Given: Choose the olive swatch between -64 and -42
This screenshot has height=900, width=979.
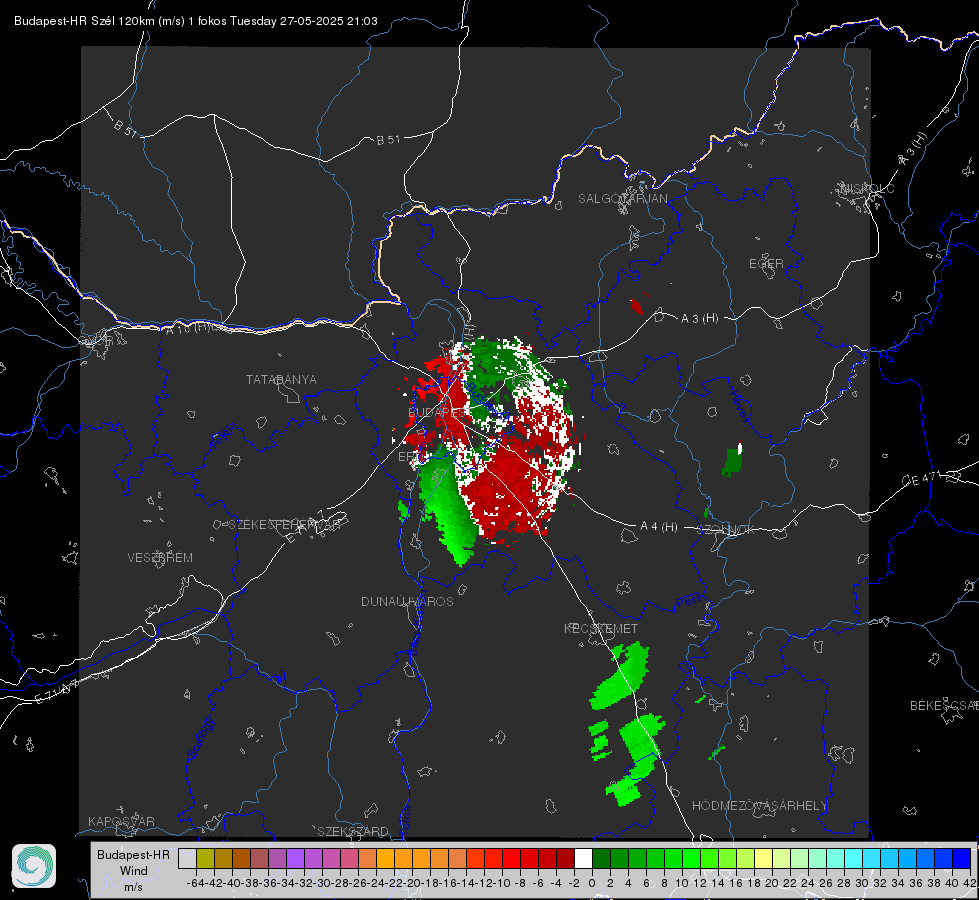Looking at the screenshot, I should [x=205, y=859].
